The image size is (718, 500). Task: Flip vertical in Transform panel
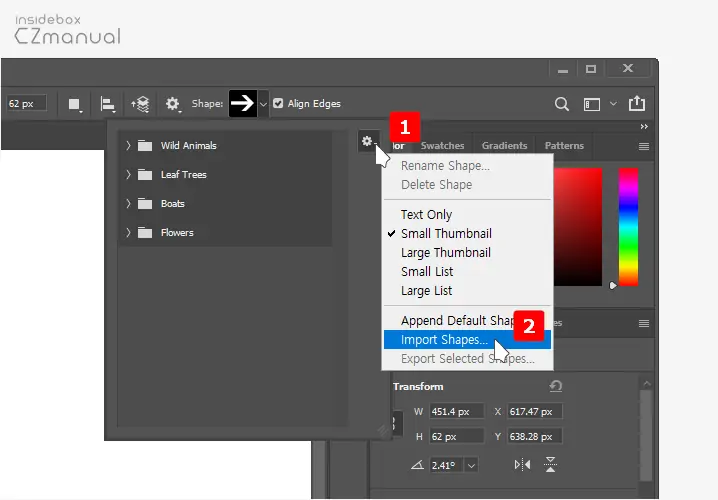(x=550, y=464)
